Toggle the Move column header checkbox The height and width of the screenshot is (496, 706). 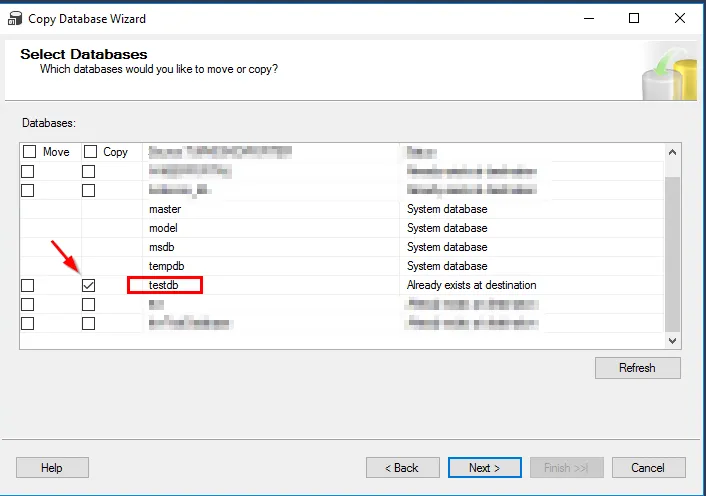pyautogui.click(x=30, y=152)
